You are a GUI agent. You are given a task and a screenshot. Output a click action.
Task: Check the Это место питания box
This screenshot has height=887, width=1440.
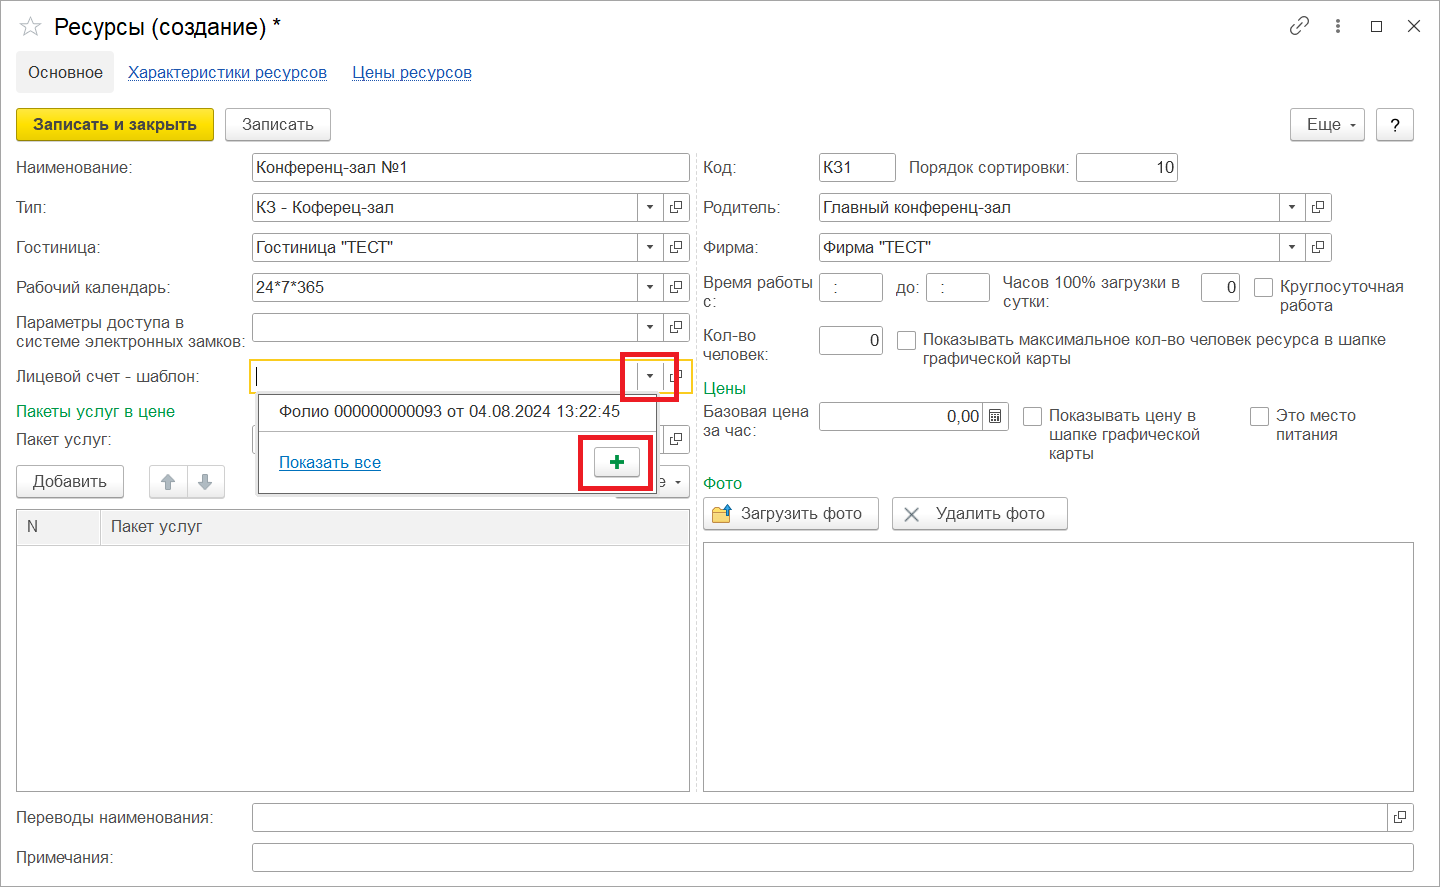coord(1259,416)
